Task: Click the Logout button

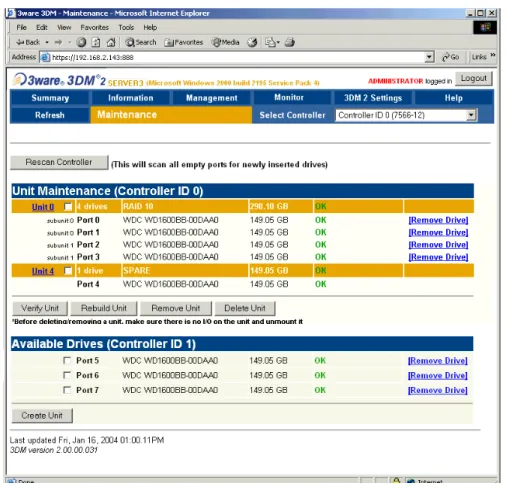Action: pyautogui.click(x=474, y=79)
